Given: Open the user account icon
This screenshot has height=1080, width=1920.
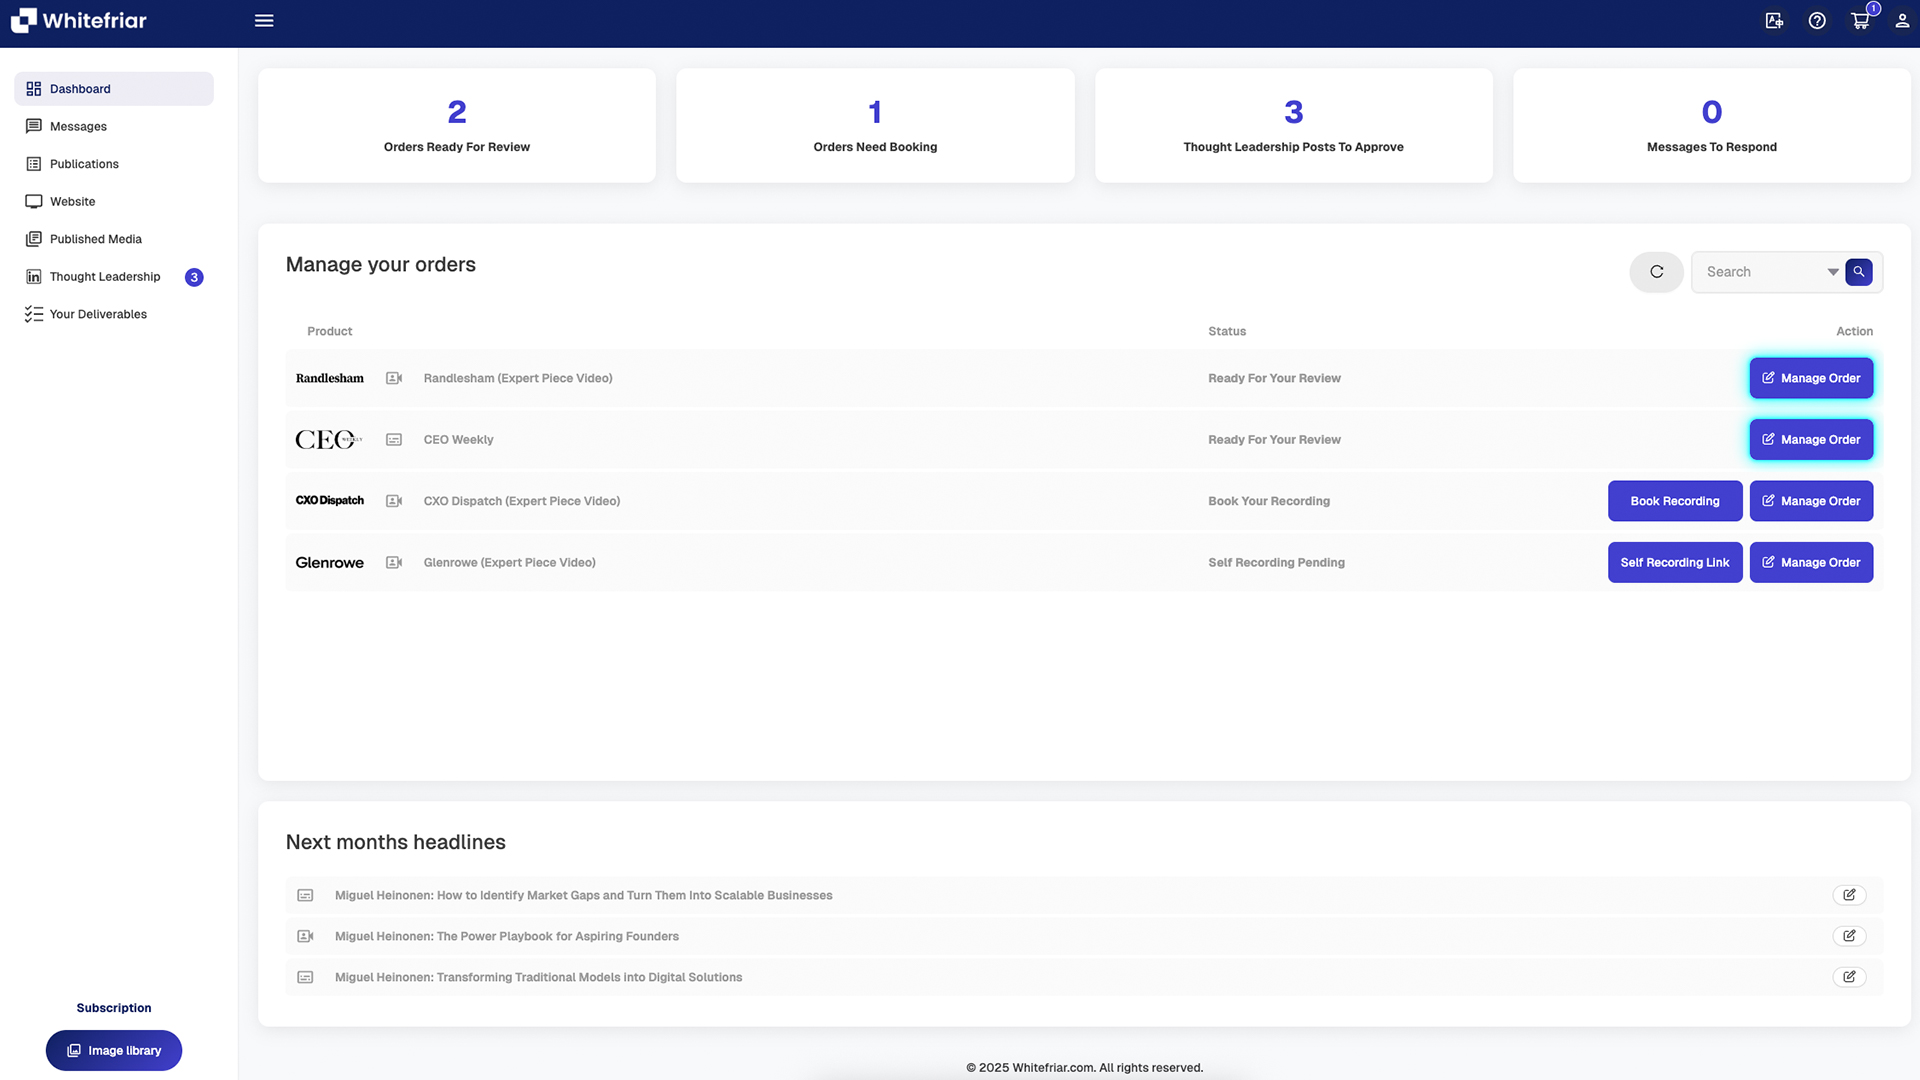Looking at the screenshot, I should click(x=1902, y=21).
